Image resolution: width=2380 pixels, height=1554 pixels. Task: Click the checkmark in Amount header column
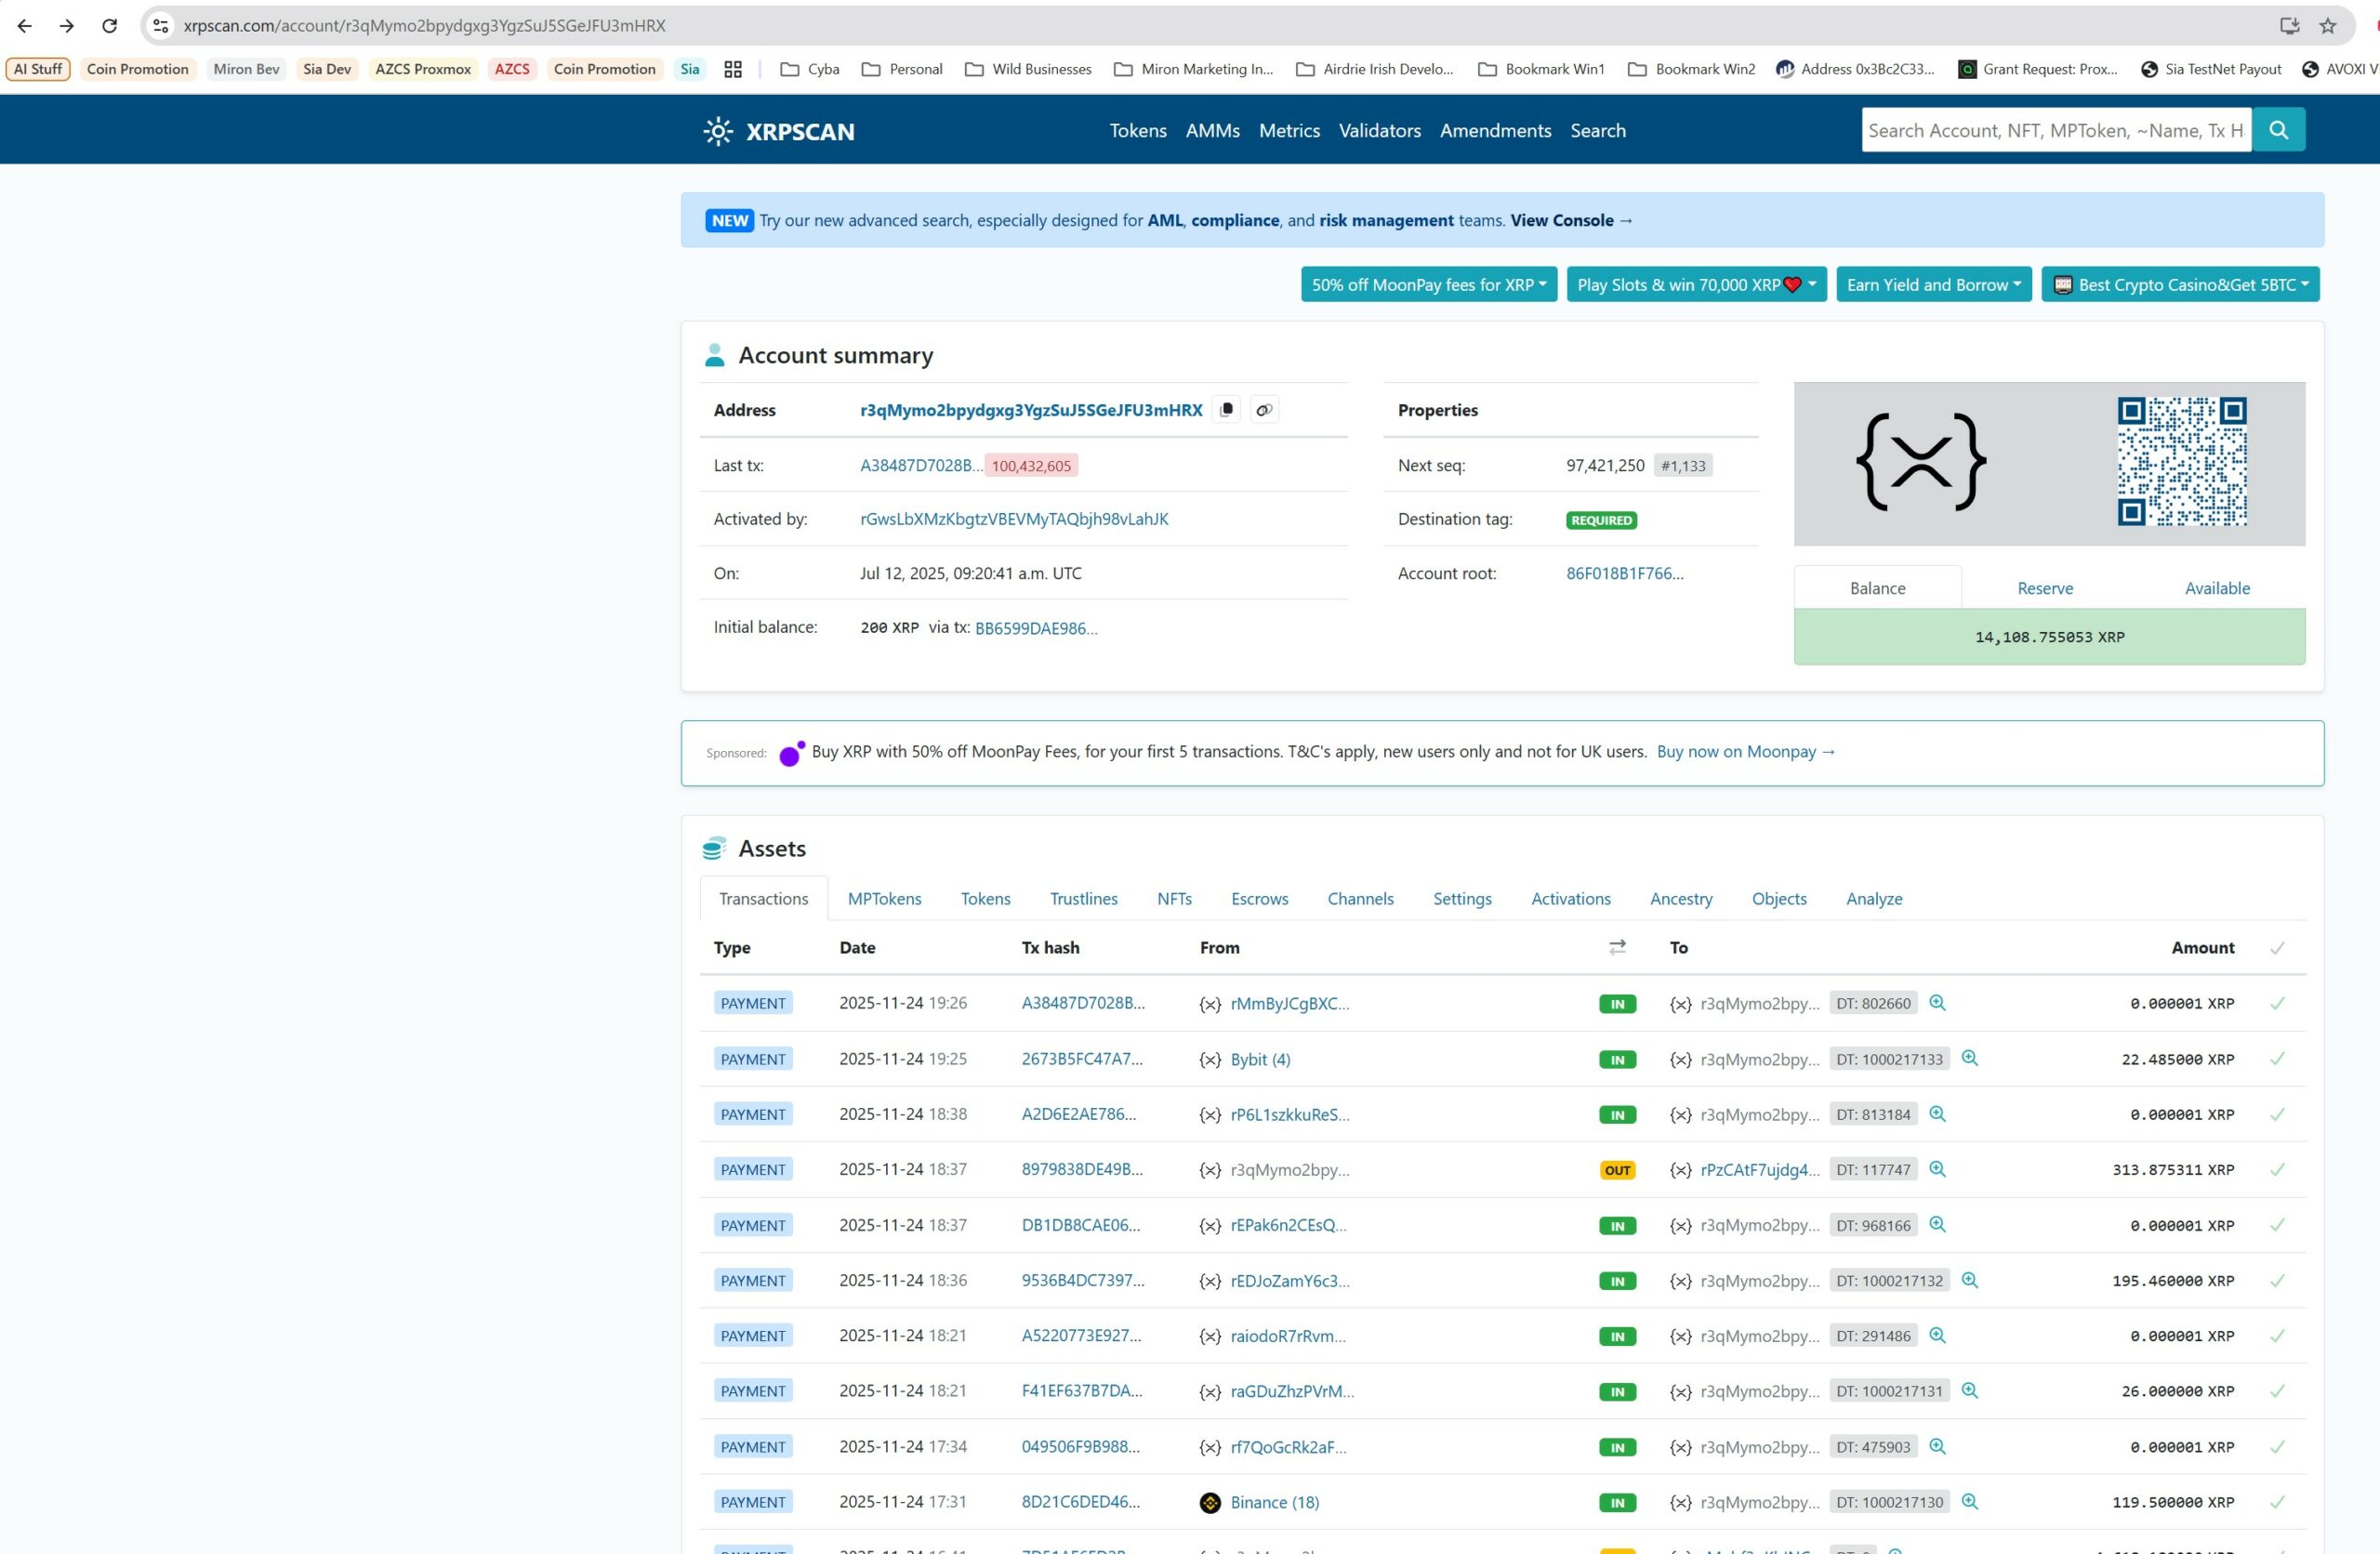(x=2277, y=948)
